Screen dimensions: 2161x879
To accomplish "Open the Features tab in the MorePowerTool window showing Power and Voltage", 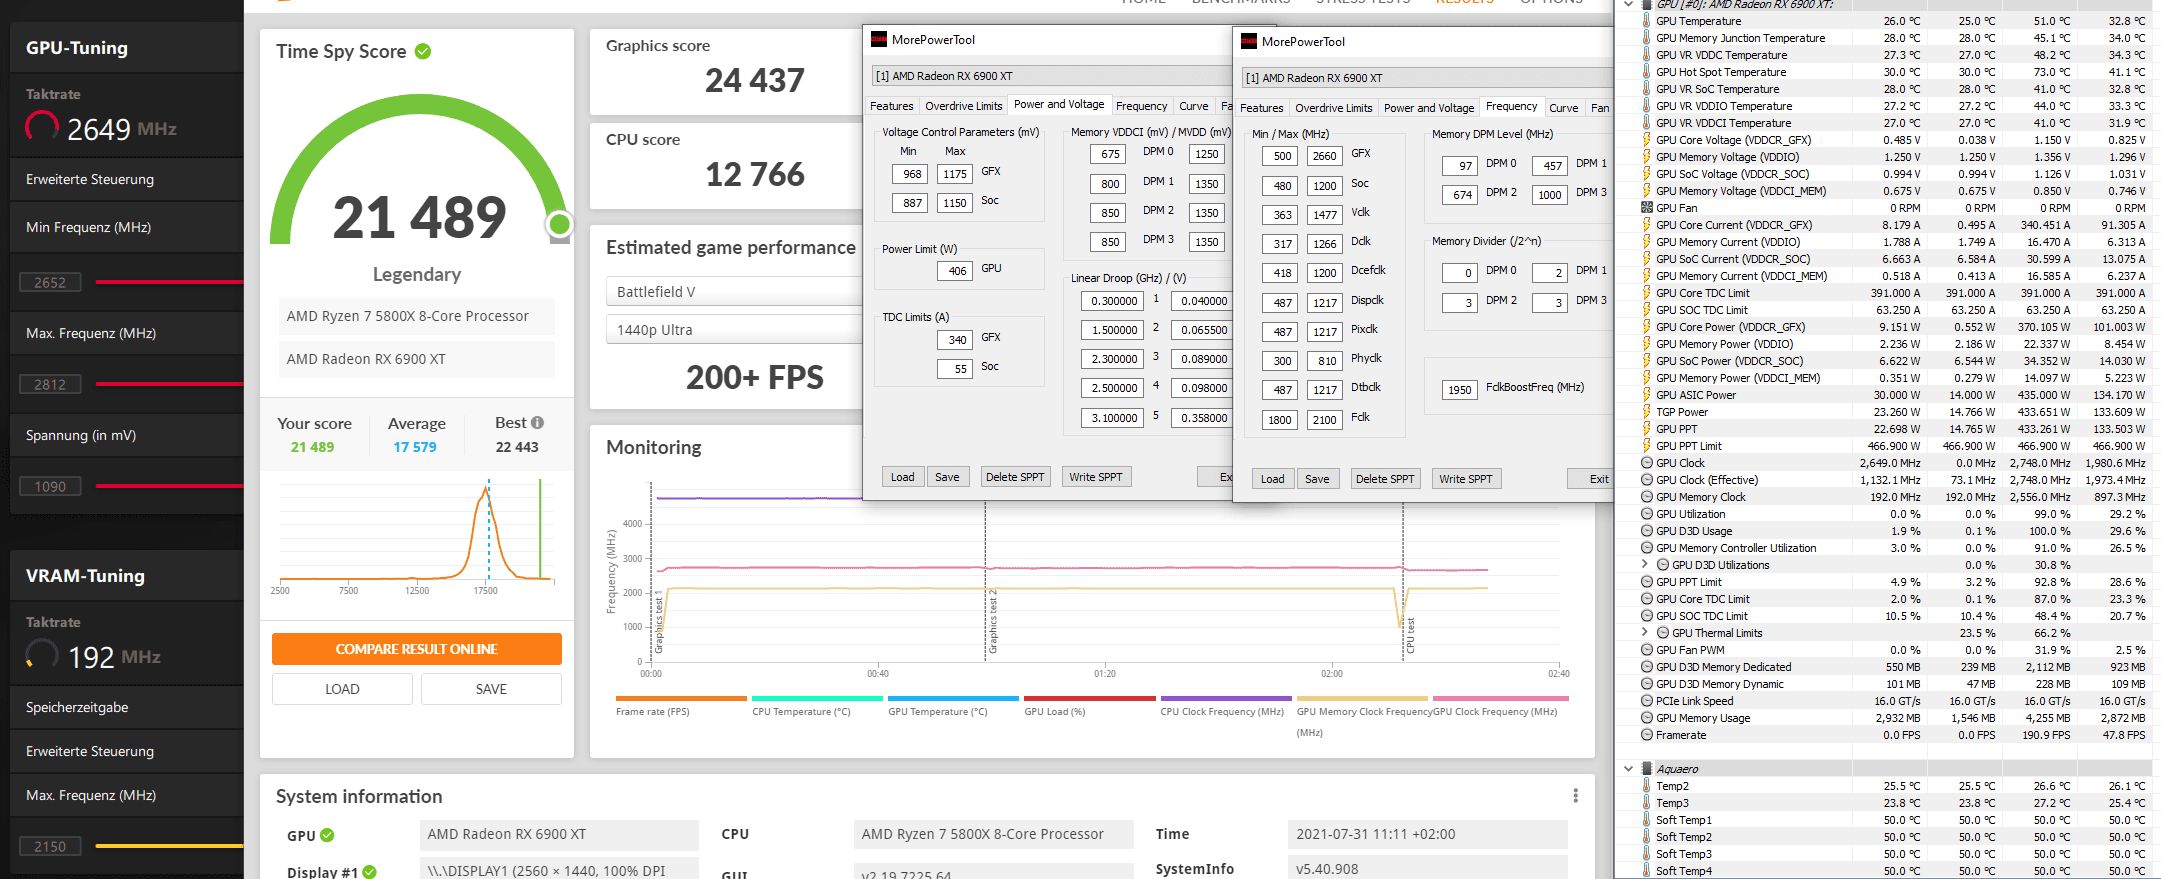I will click(x=891, y=106).
